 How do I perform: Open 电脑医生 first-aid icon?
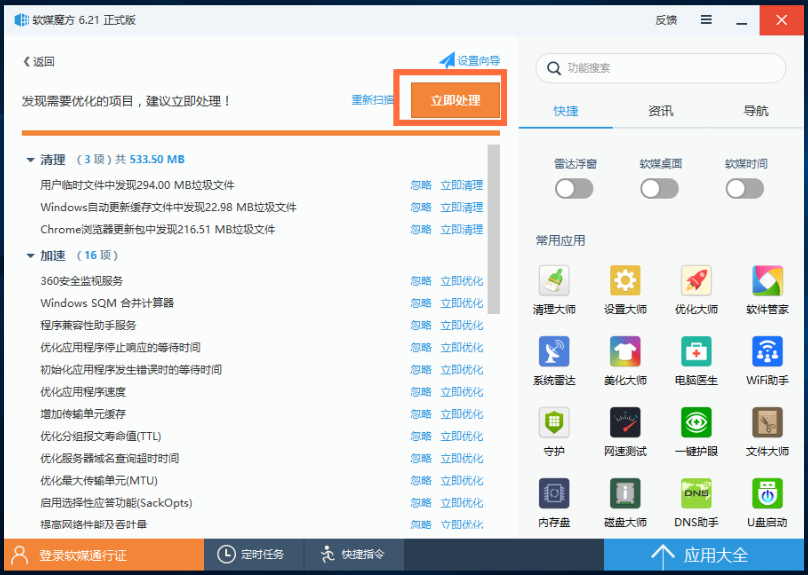[x=696, y=351]
